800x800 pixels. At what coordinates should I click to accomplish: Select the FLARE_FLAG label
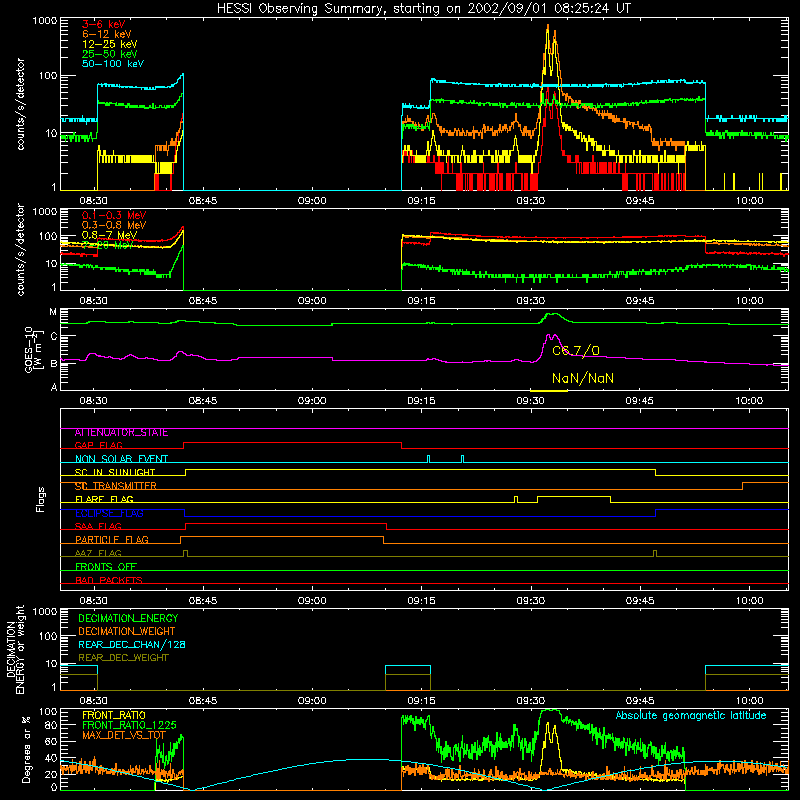[104, 499]
